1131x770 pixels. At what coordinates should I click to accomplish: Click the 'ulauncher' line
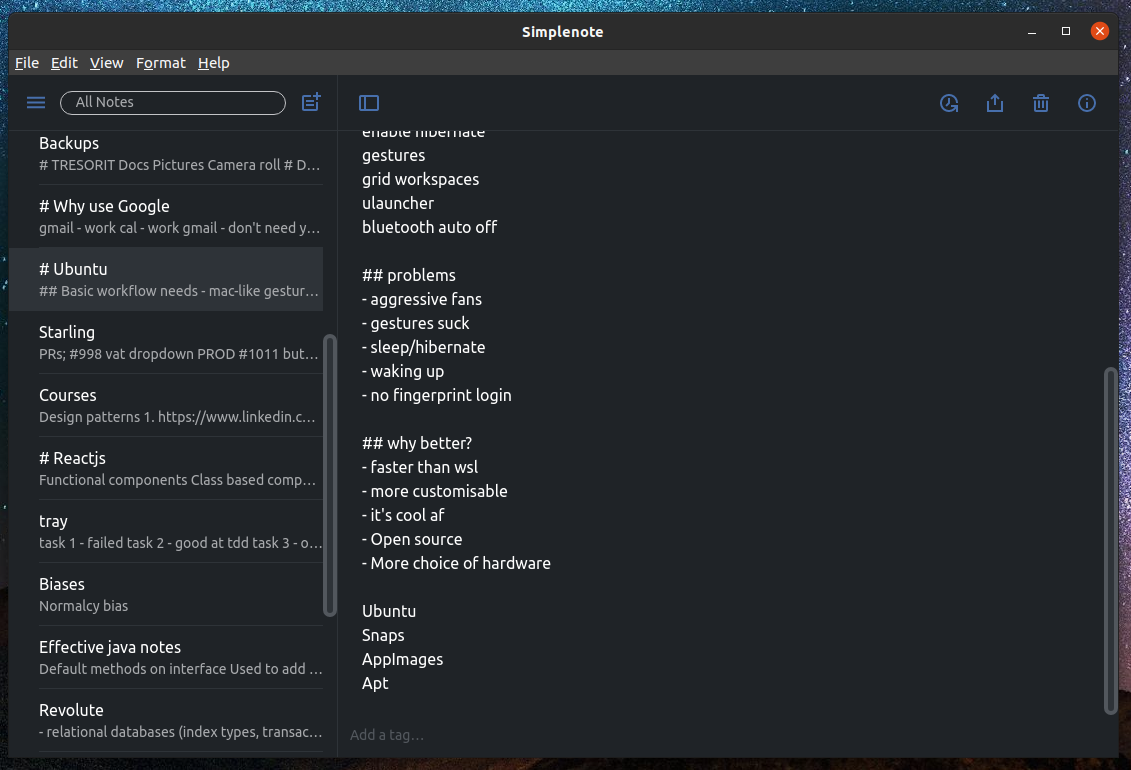(398, 203)
